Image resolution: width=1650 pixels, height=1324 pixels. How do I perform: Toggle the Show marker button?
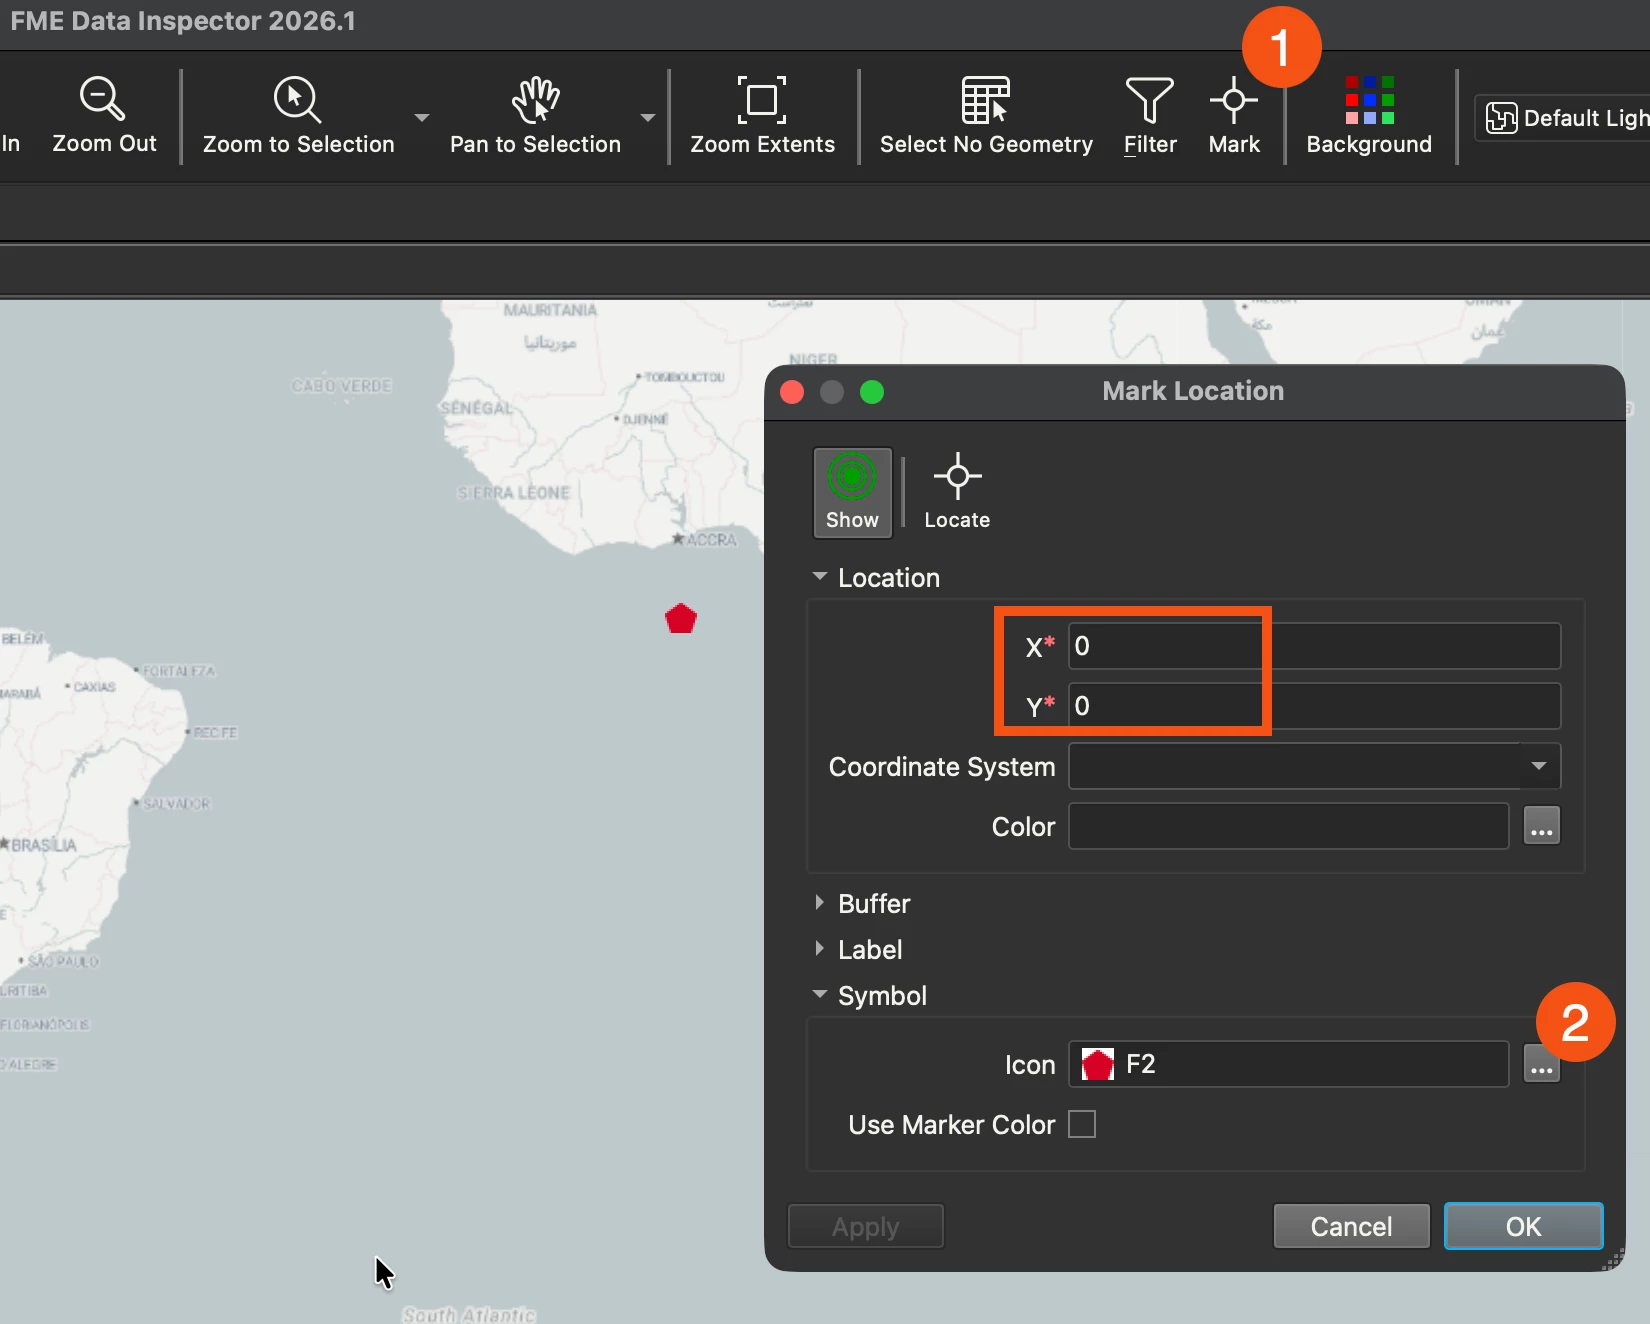click(x=852, y=492)
